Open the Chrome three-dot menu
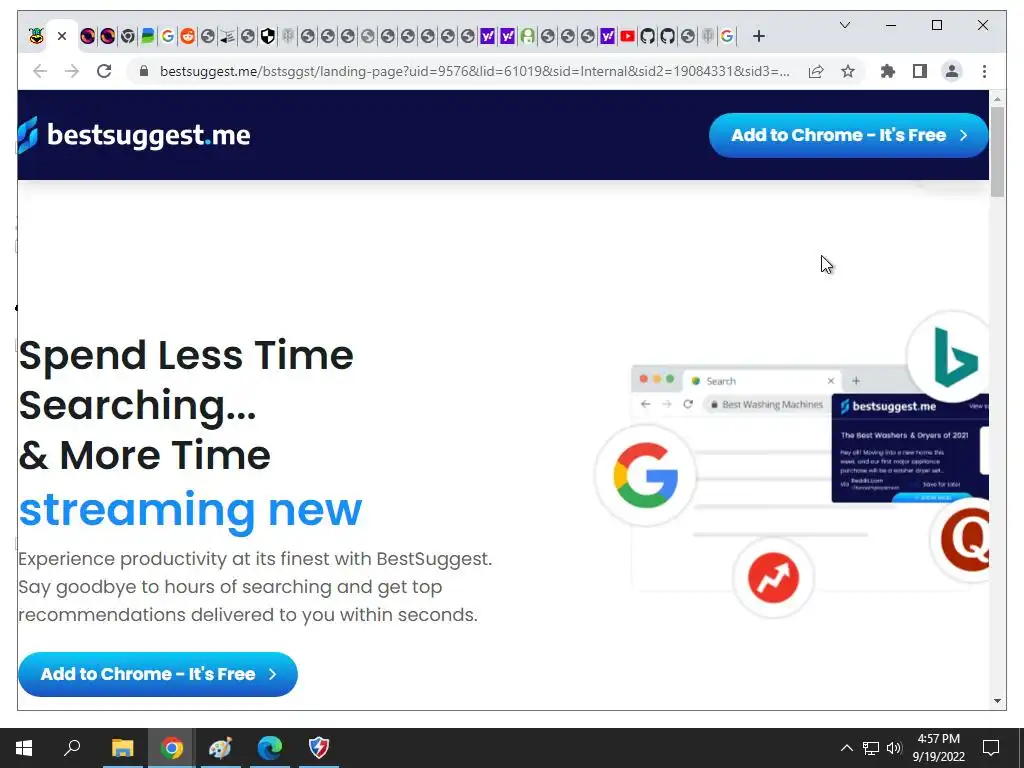 tap(984, 71)
